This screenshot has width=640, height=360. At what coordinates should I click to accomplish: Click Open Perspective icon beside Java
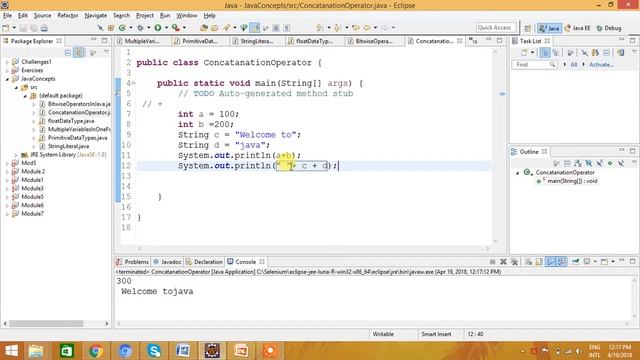point(528,28)
